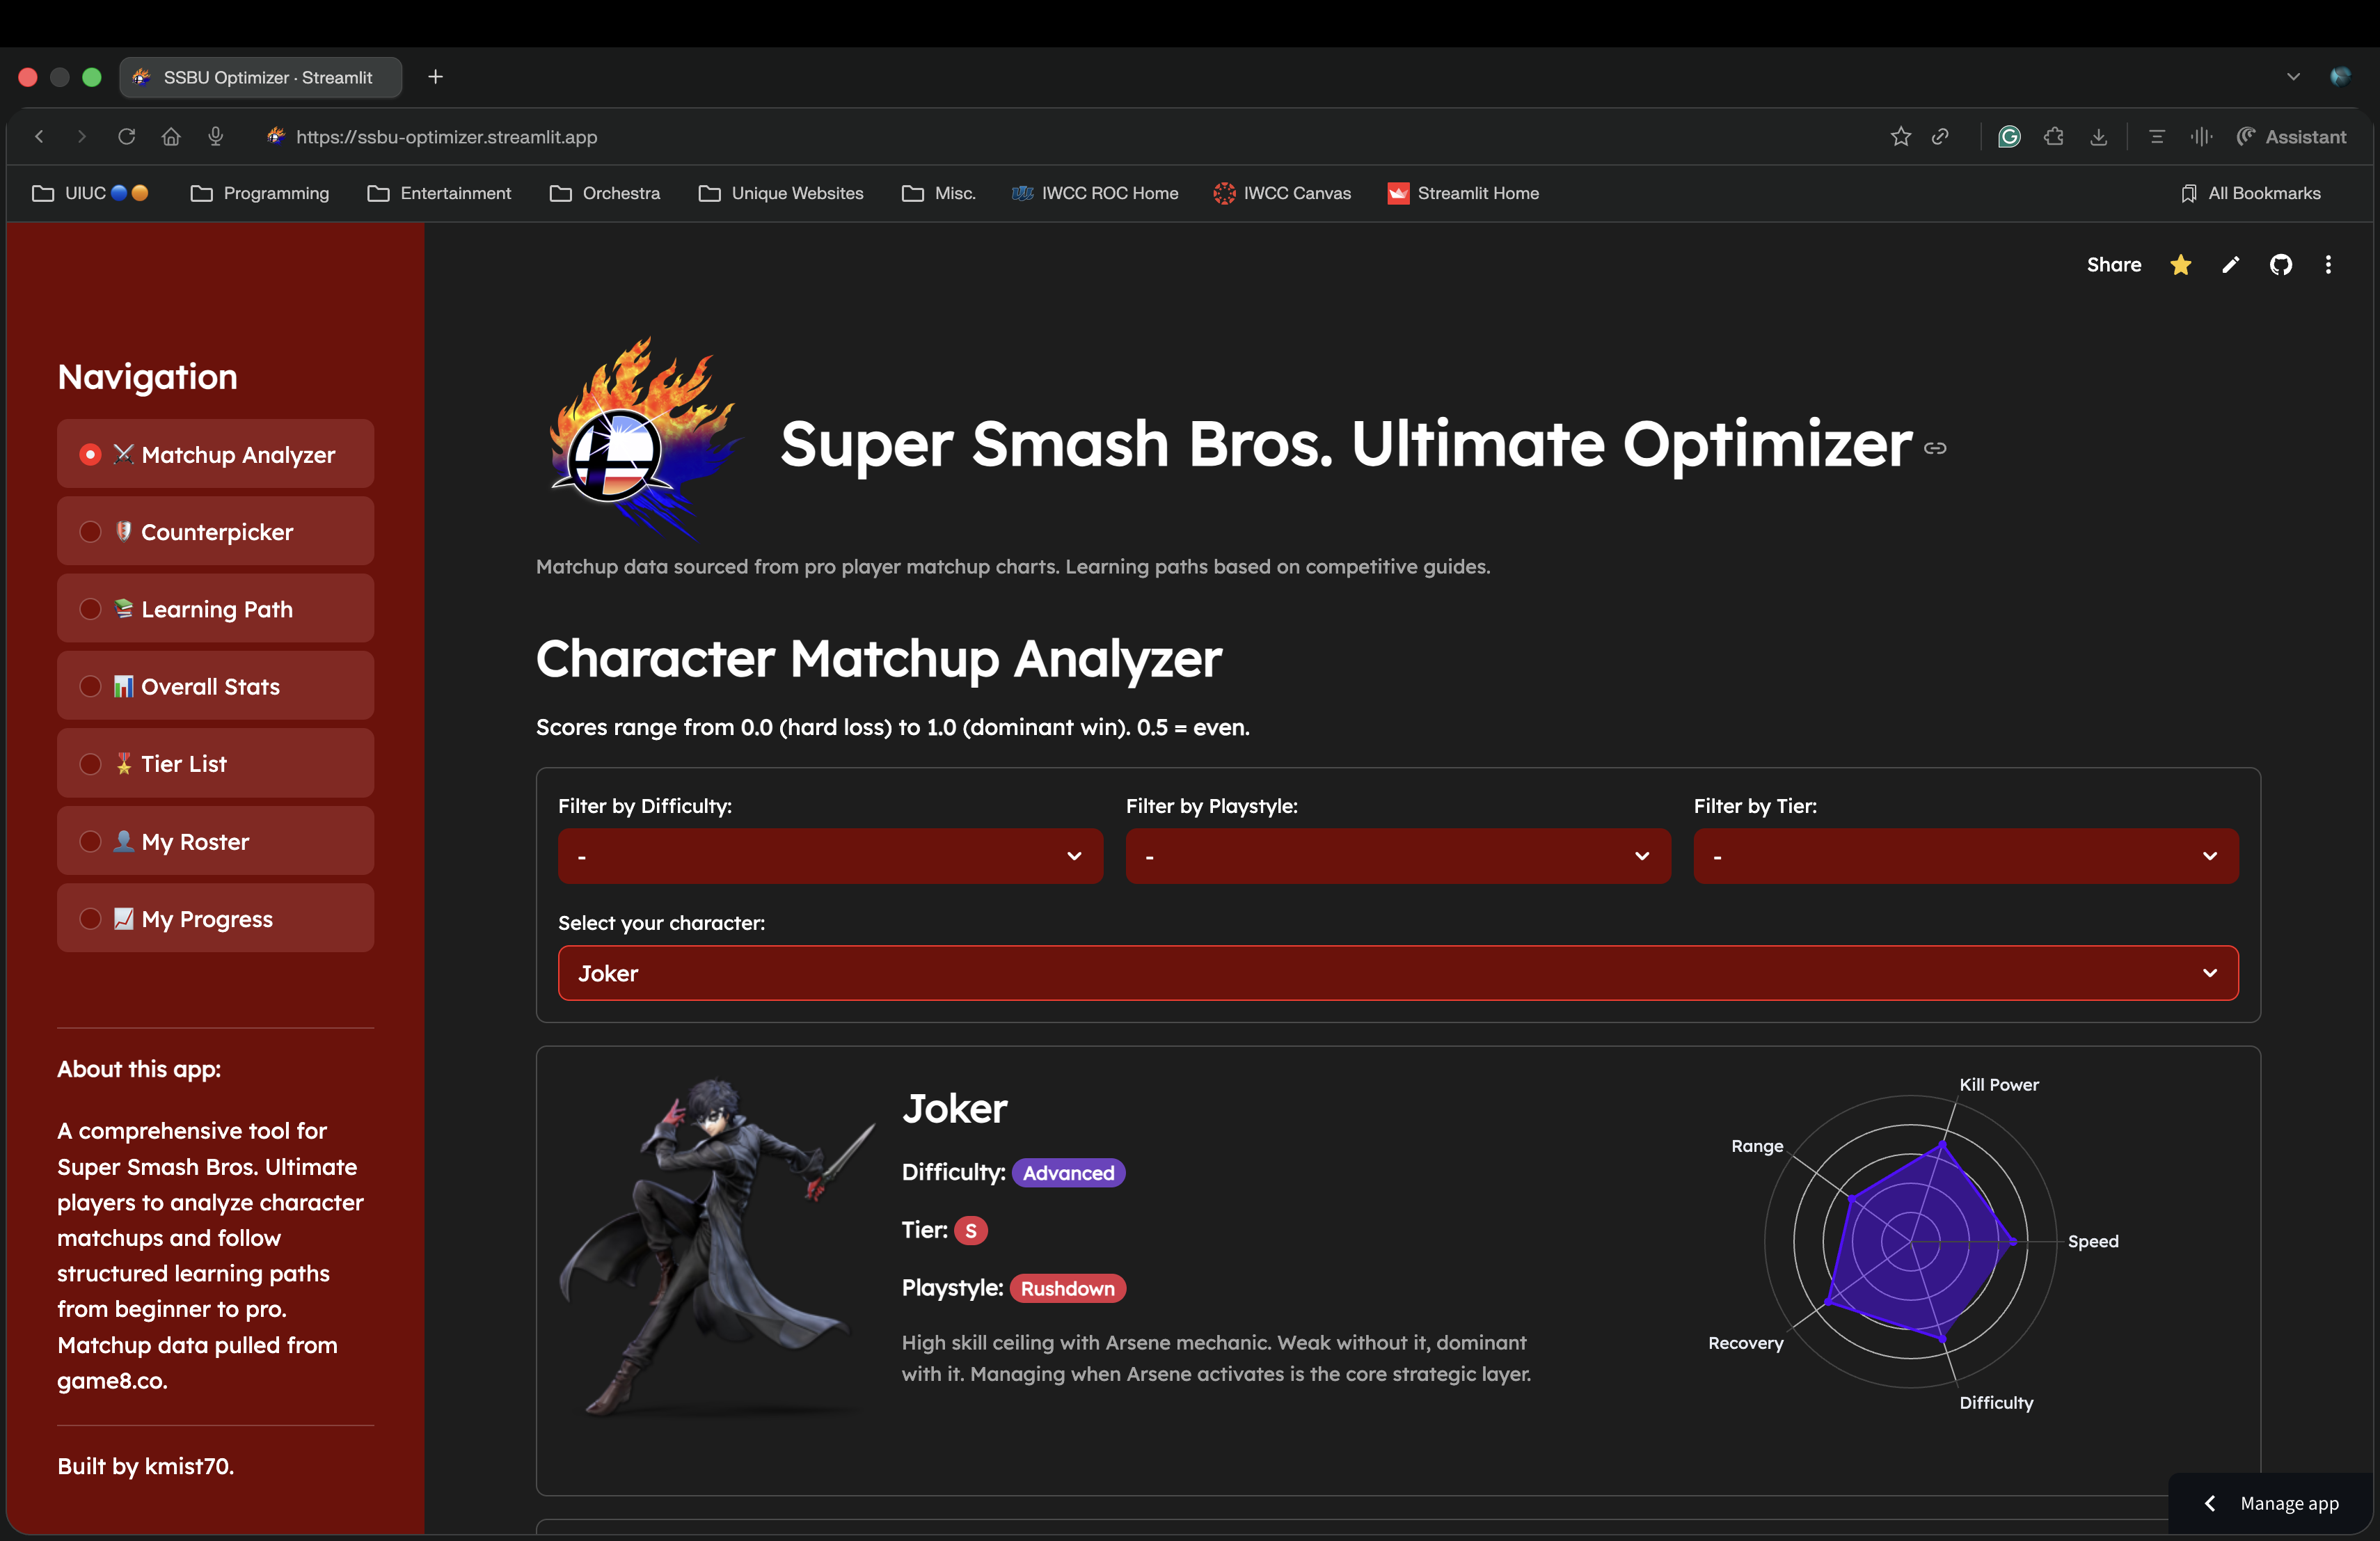Open a new browser tab with plus
Image resolution: width=2380 pixels, height=1541 pixels.
click(x=436, y=77)
